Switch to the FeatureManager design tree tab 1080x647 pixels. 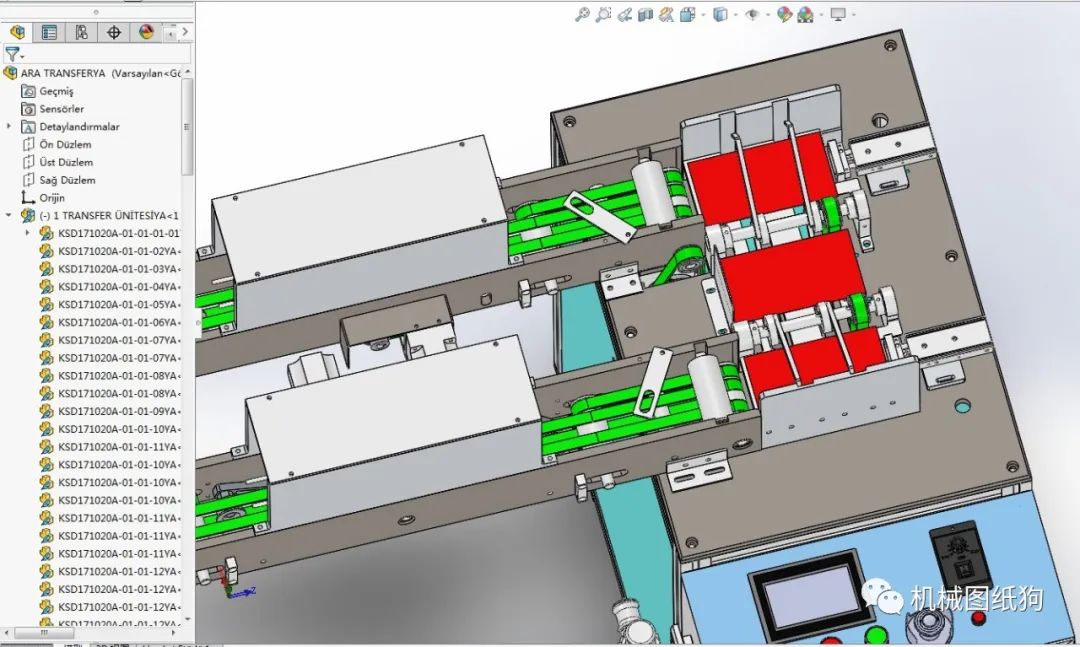(17, 32)
